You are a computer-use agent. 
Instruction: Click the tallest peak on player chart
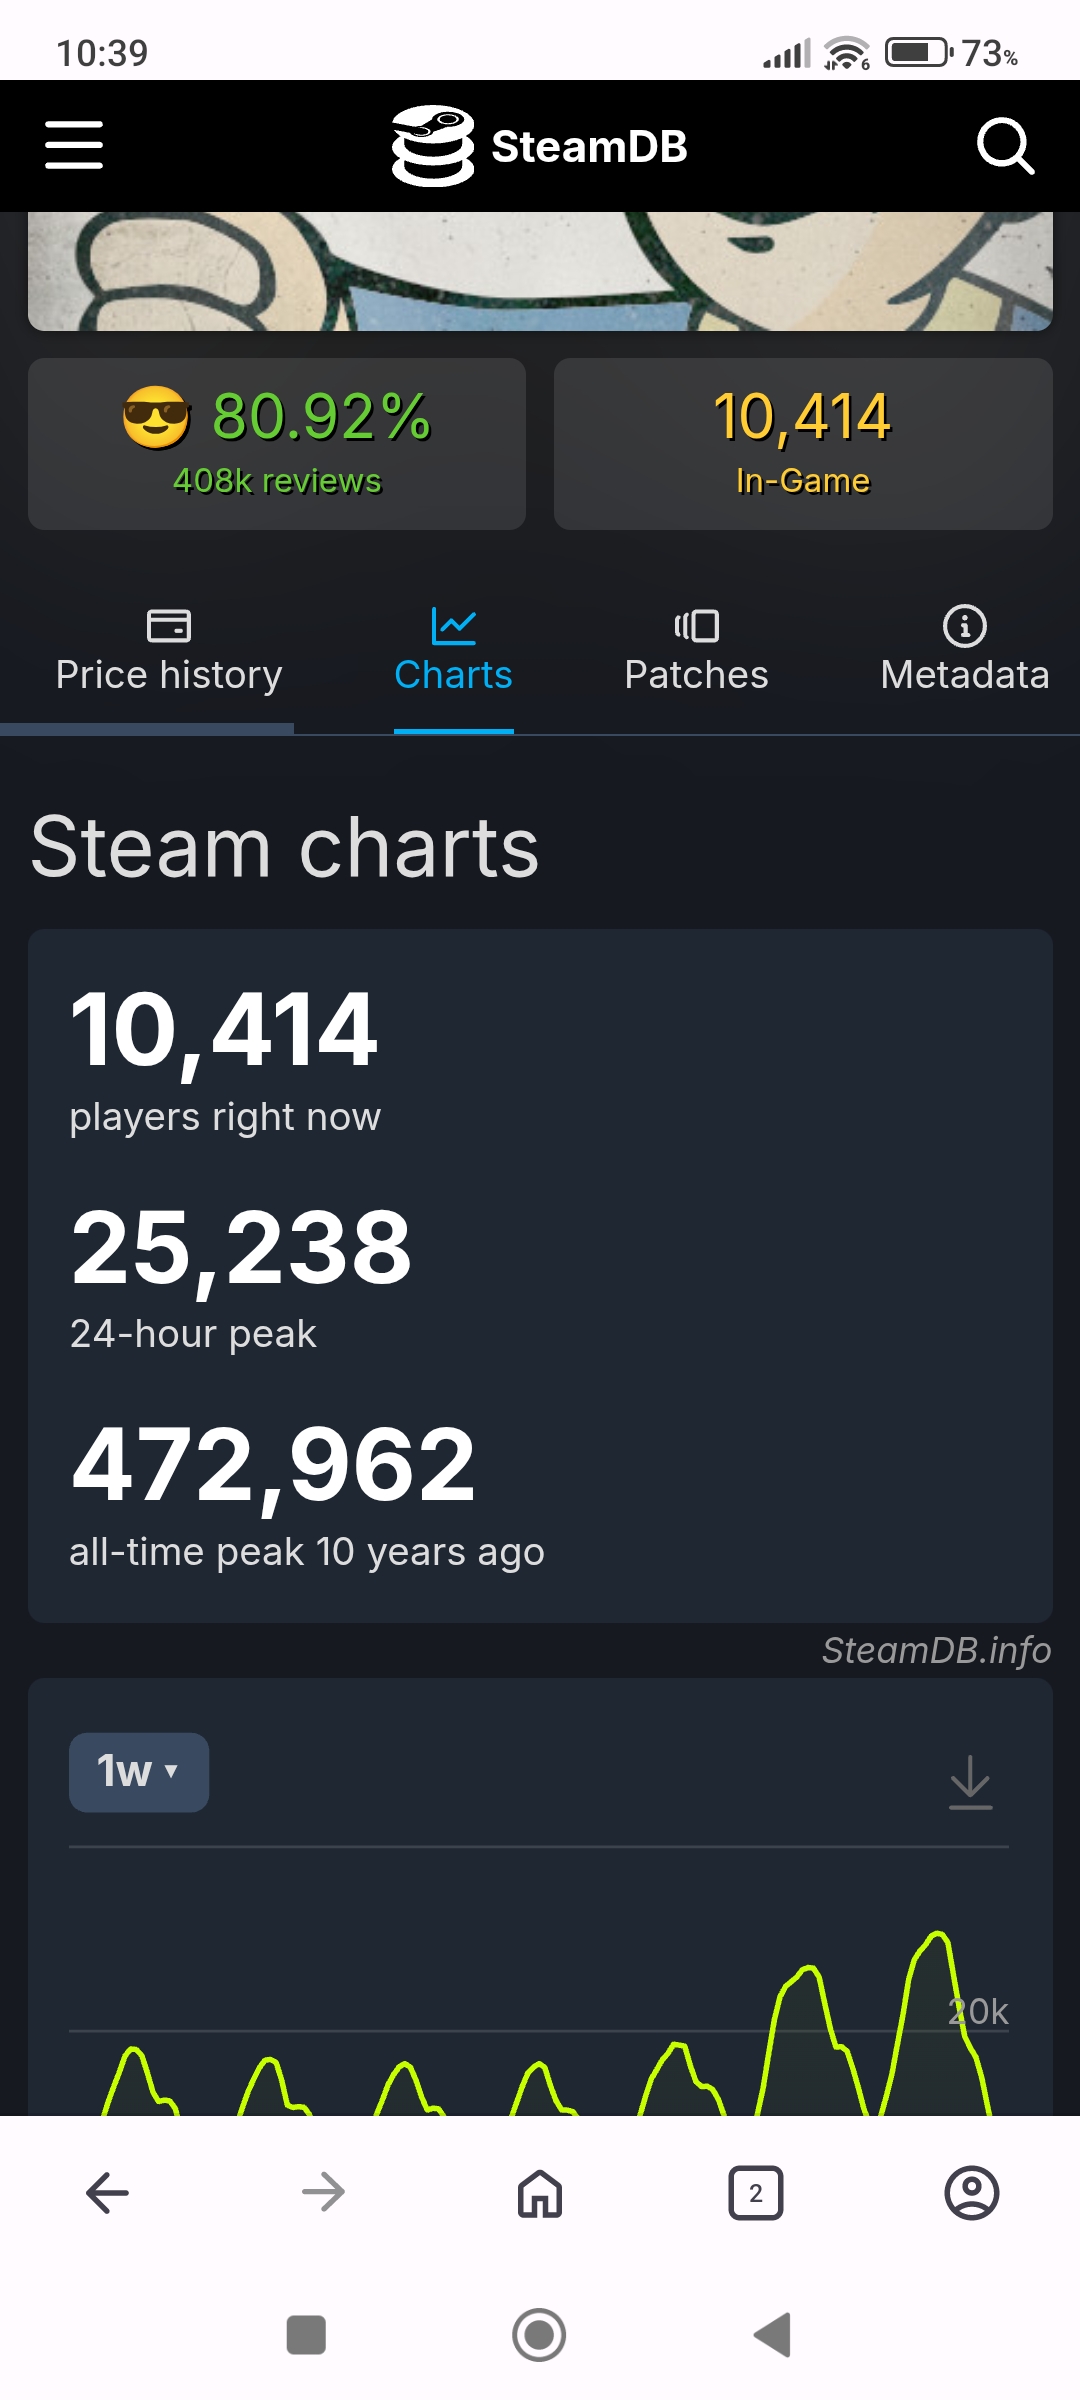click(938, 1937)
